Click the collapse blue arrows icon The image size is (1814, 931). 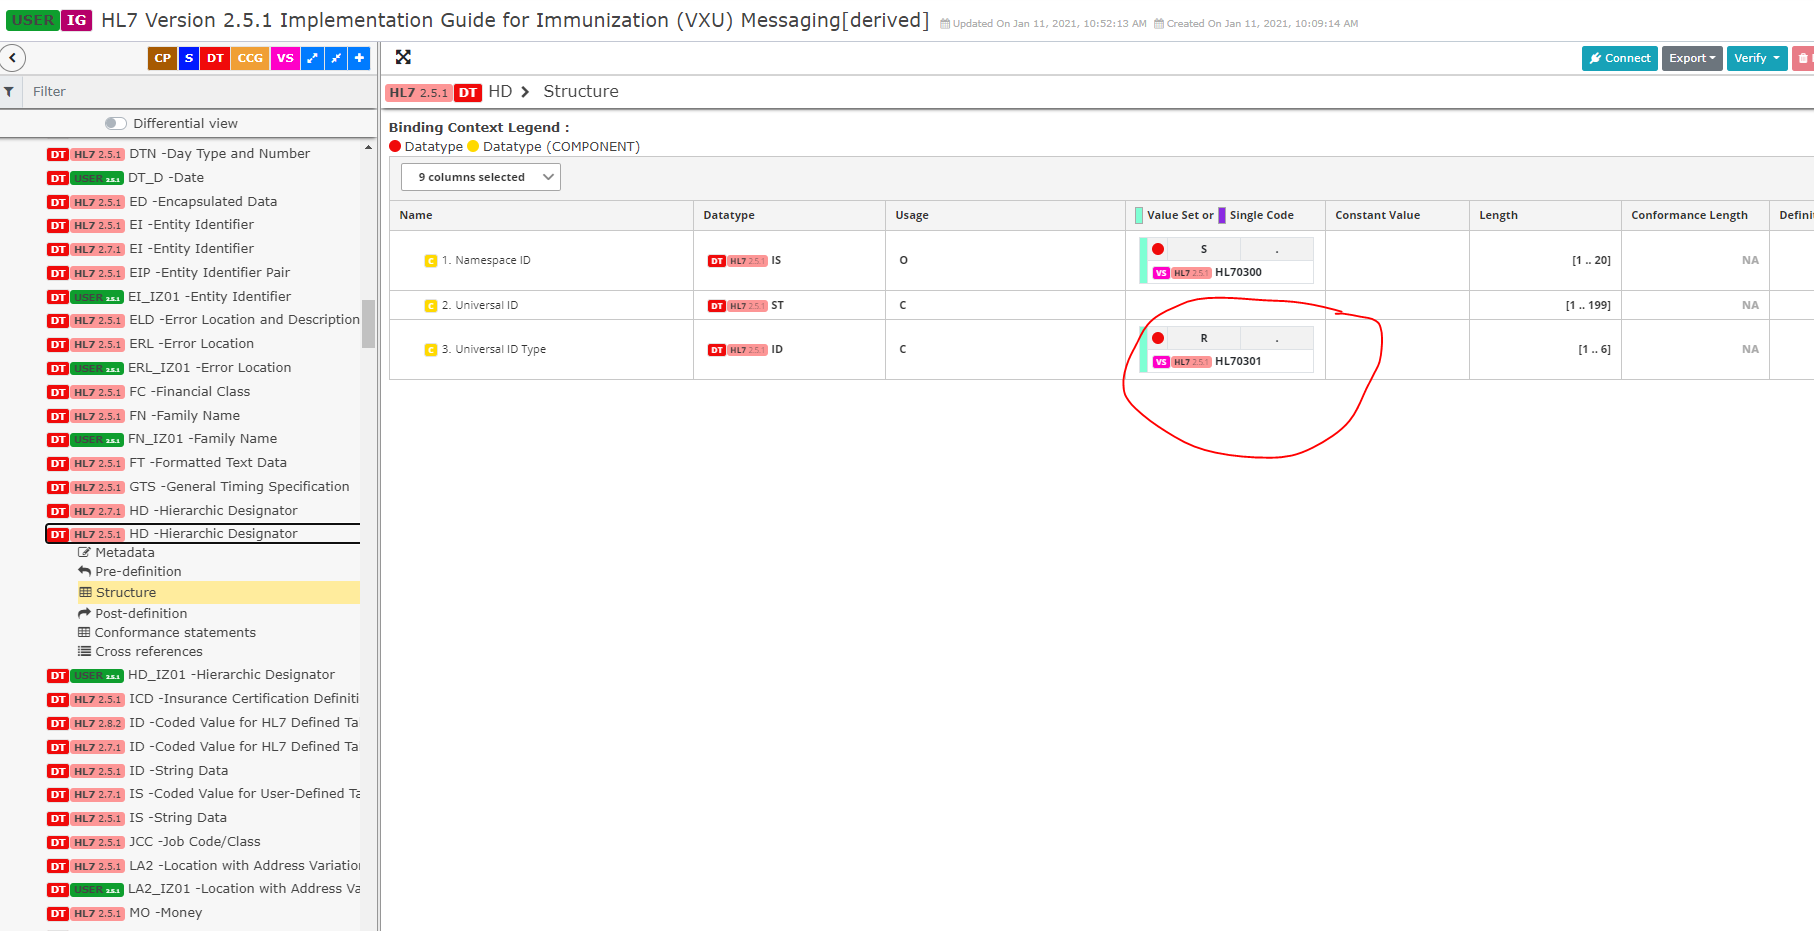point(334,58)
